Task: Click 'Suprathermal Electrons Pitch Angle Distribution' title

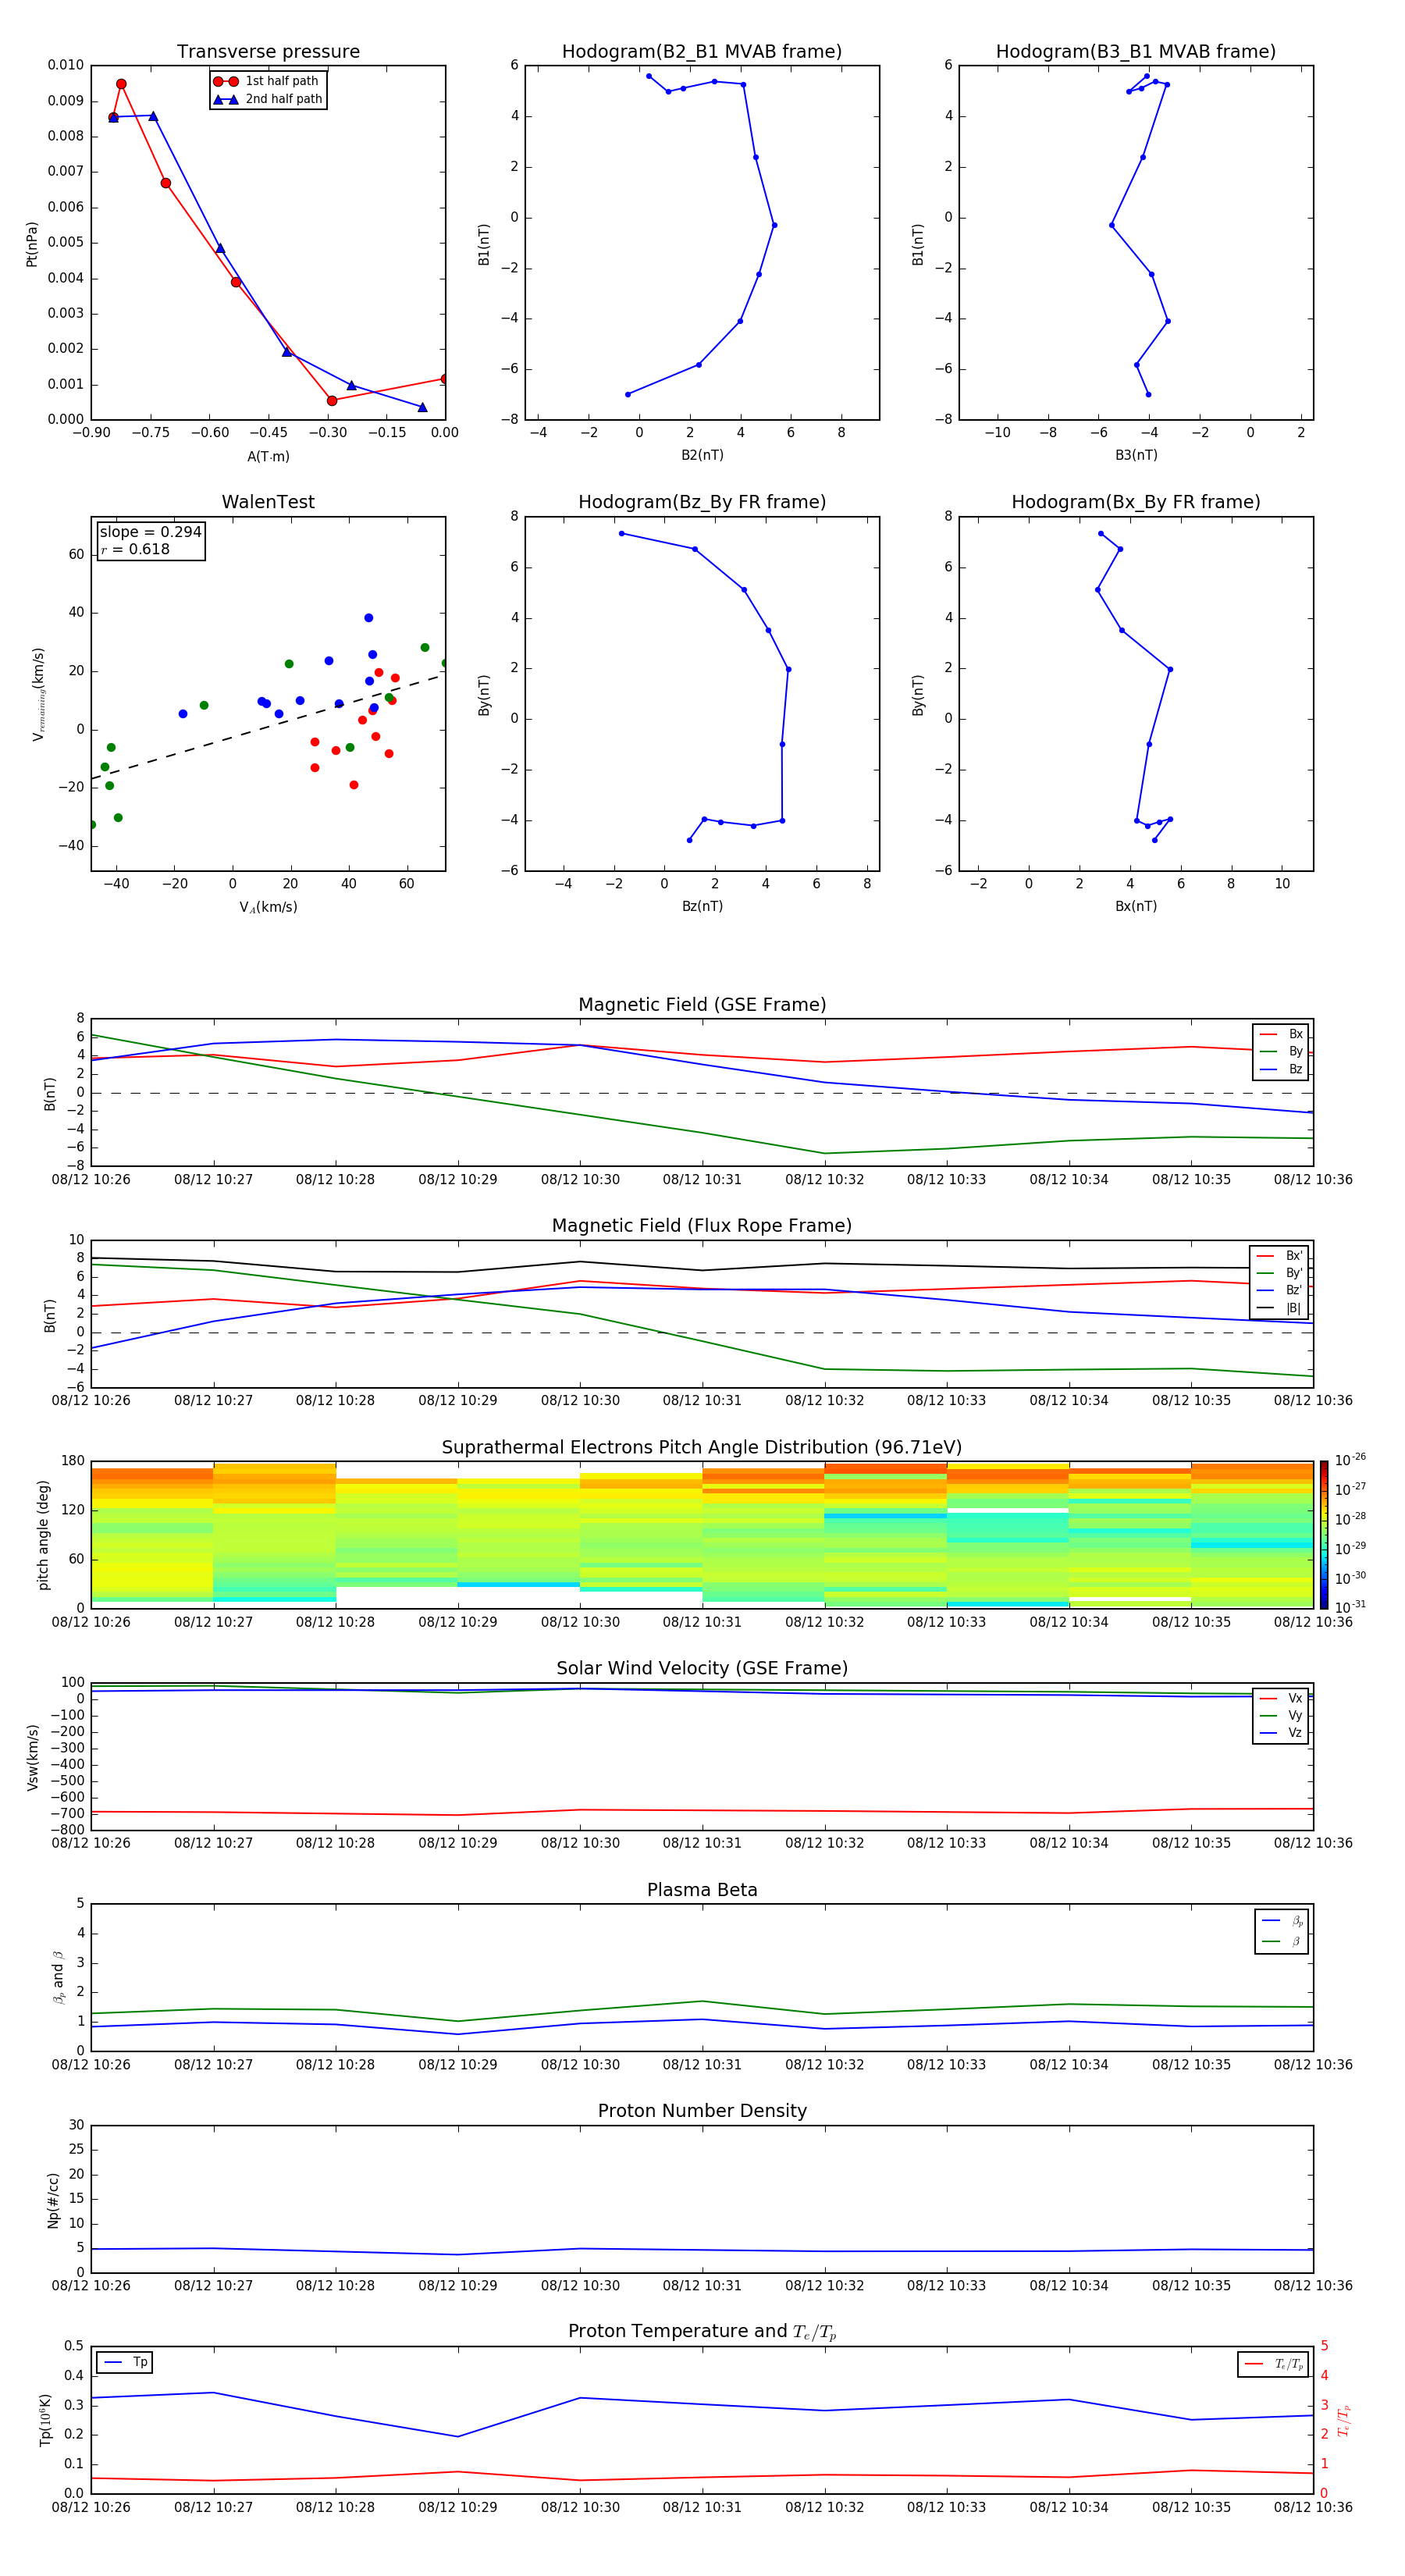Action: 702,1447
